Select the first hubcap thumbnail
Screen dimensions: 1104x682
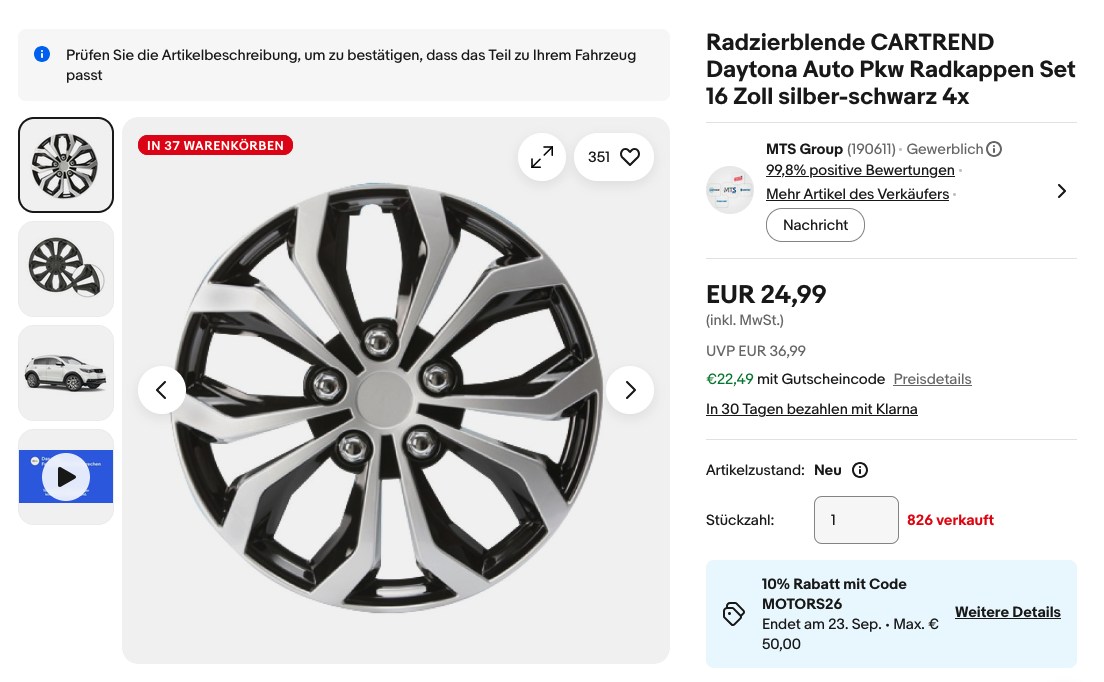pos(66,165)
